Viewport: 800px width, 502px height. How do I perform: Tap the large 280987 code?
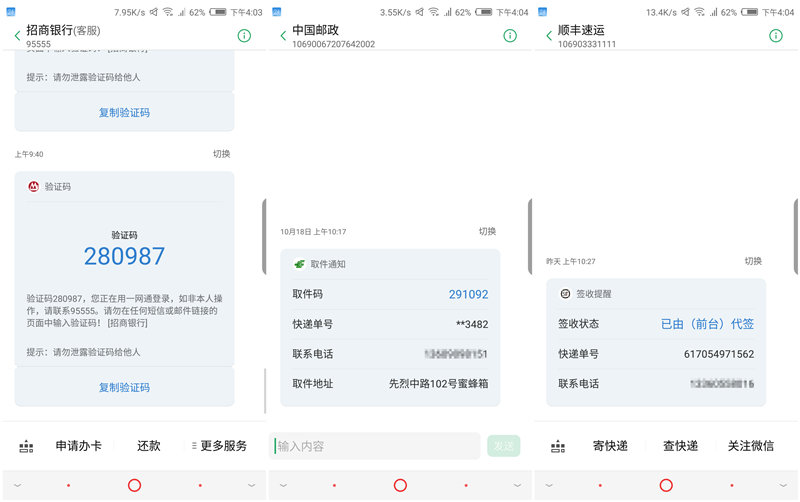click(x=124, y=256)
